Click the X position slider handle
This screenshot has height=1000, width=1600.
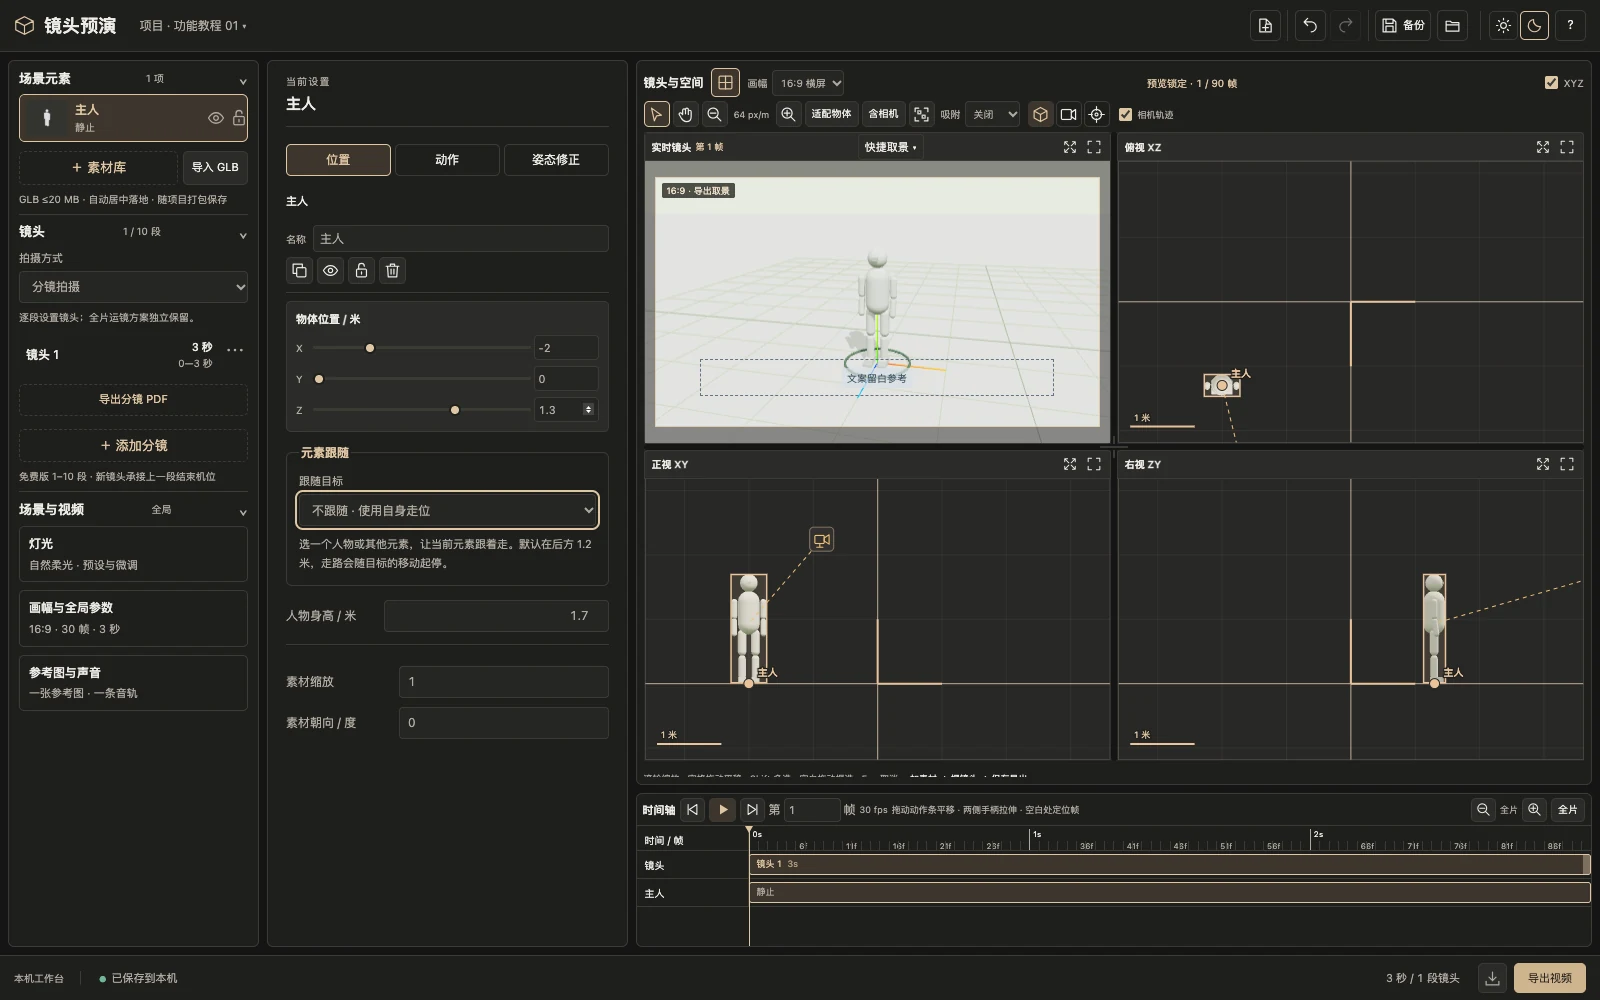(370, 348)
